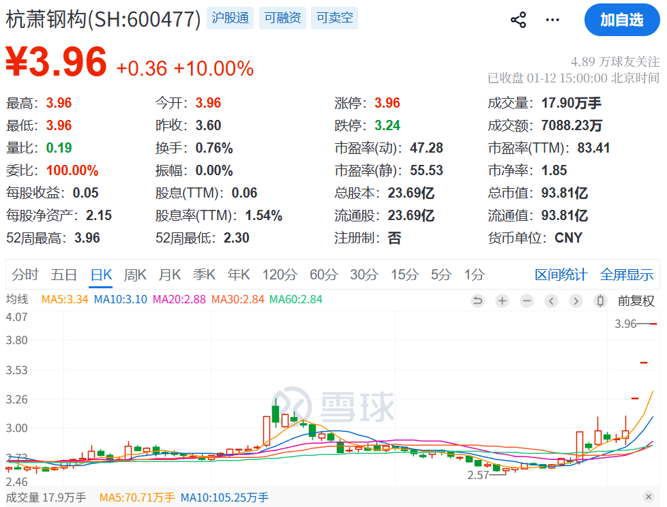
Task: Select the 1分 interval tab
Action: tap(474, 274)
